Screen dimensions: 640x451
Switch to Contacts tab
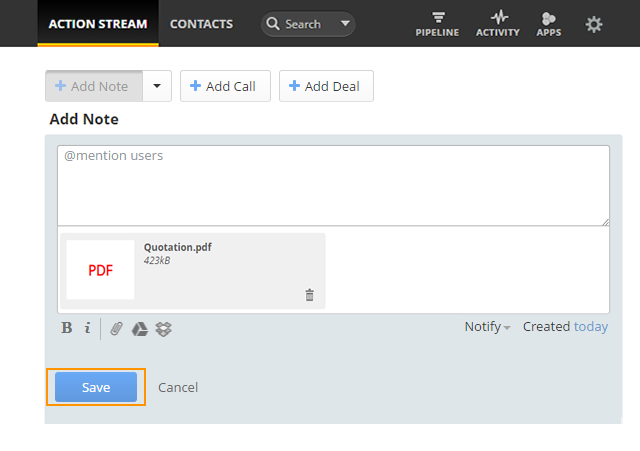(201, 24)
